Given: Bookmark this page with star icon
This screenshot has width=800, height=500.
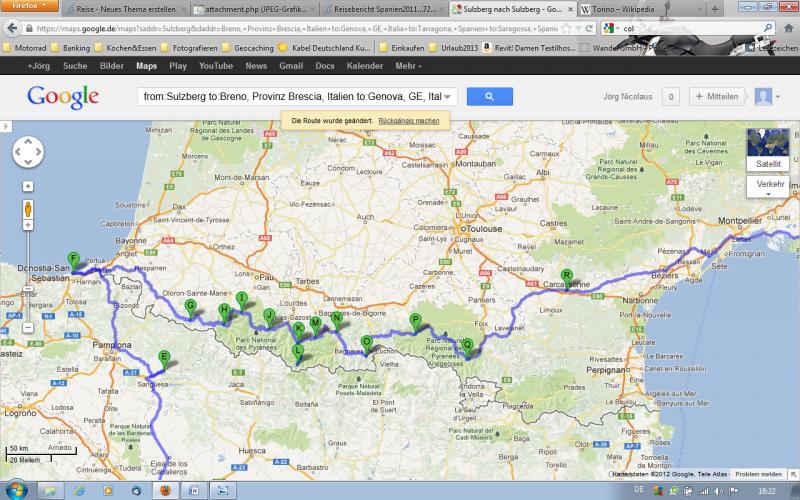Looking at the screenshot, I should (x=566, y=29).
